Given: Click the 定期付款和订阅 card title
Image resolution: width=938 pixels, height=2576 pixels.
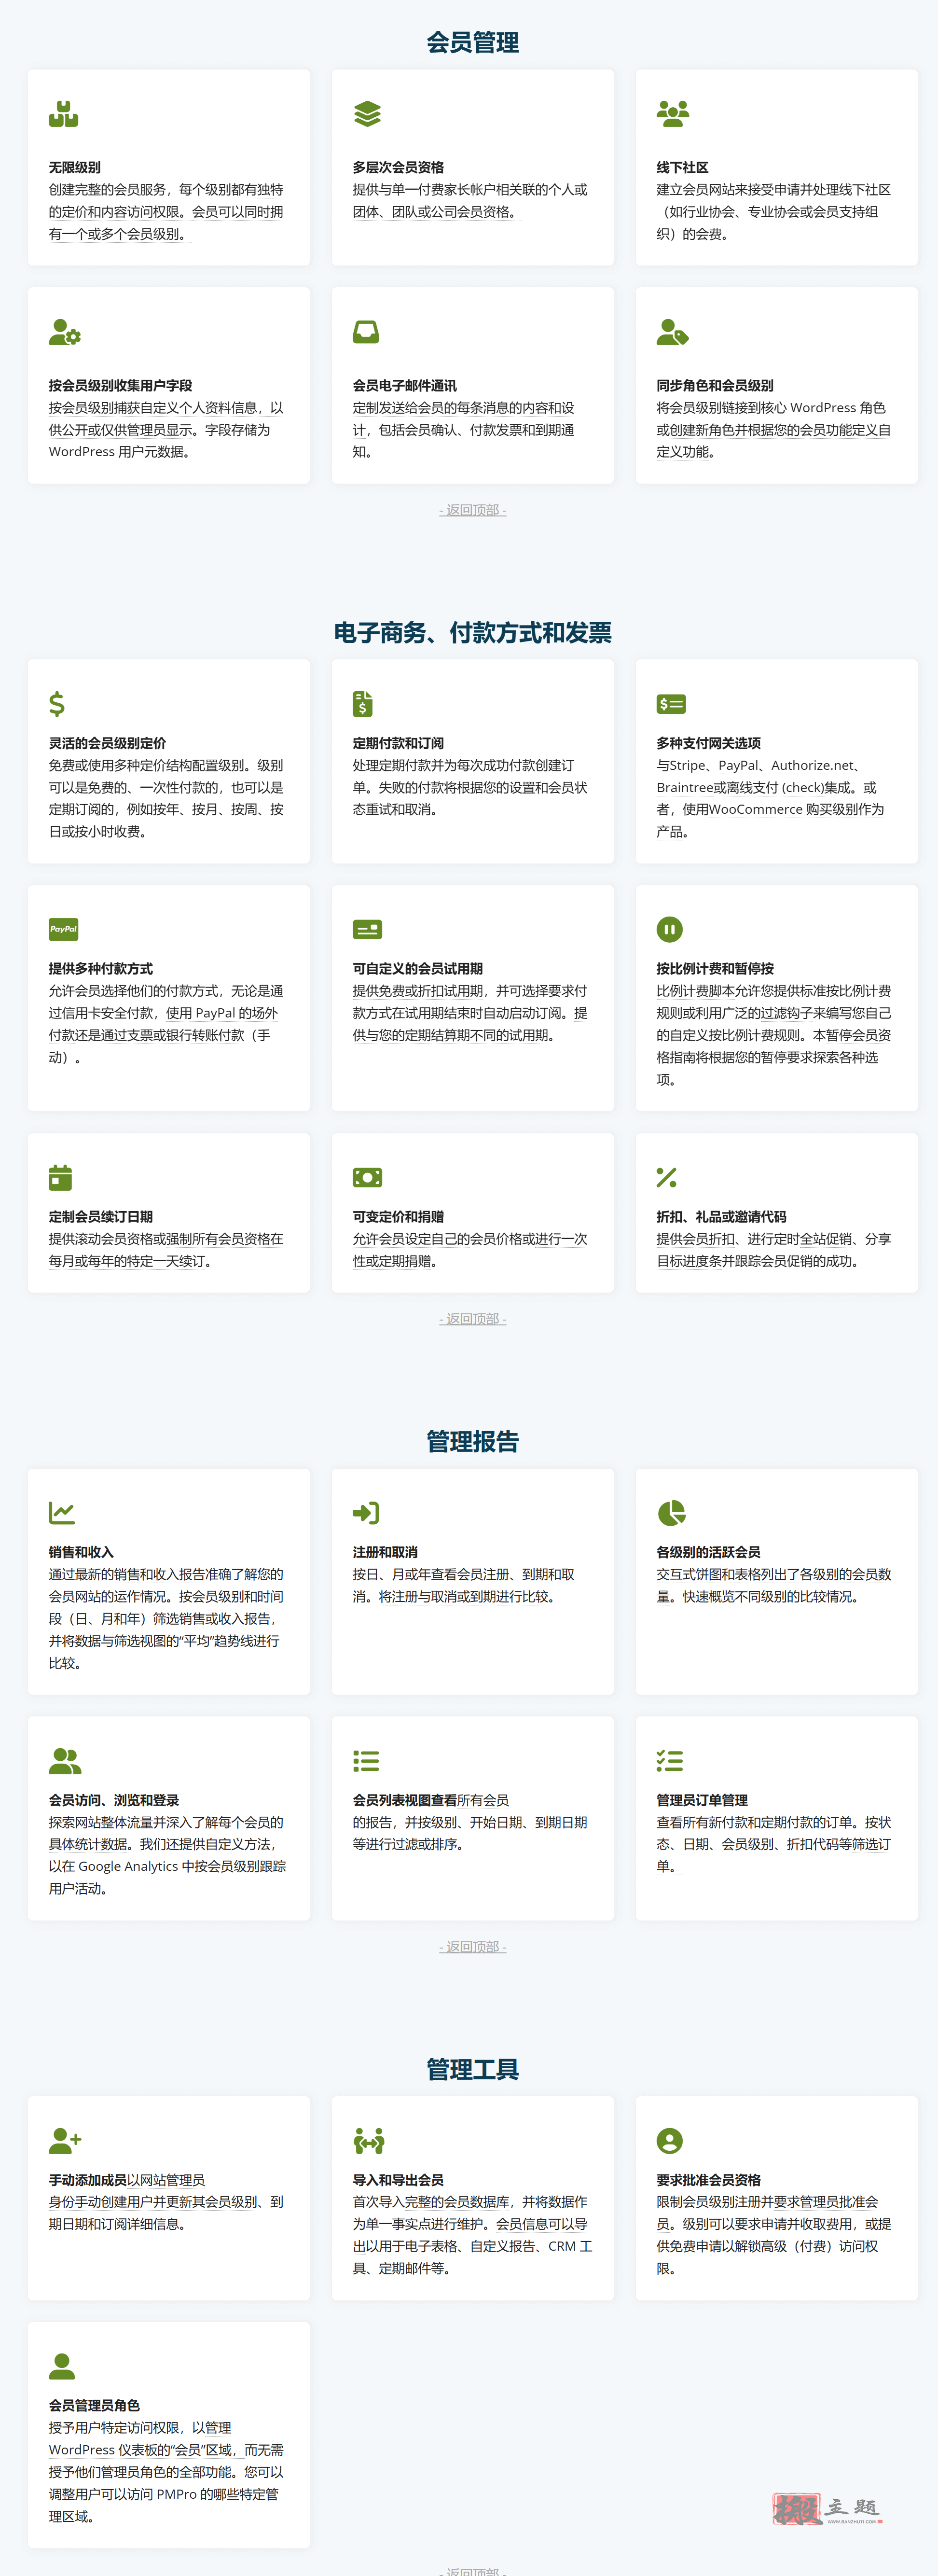Looking at the screenshot, I should coord(398,743).
